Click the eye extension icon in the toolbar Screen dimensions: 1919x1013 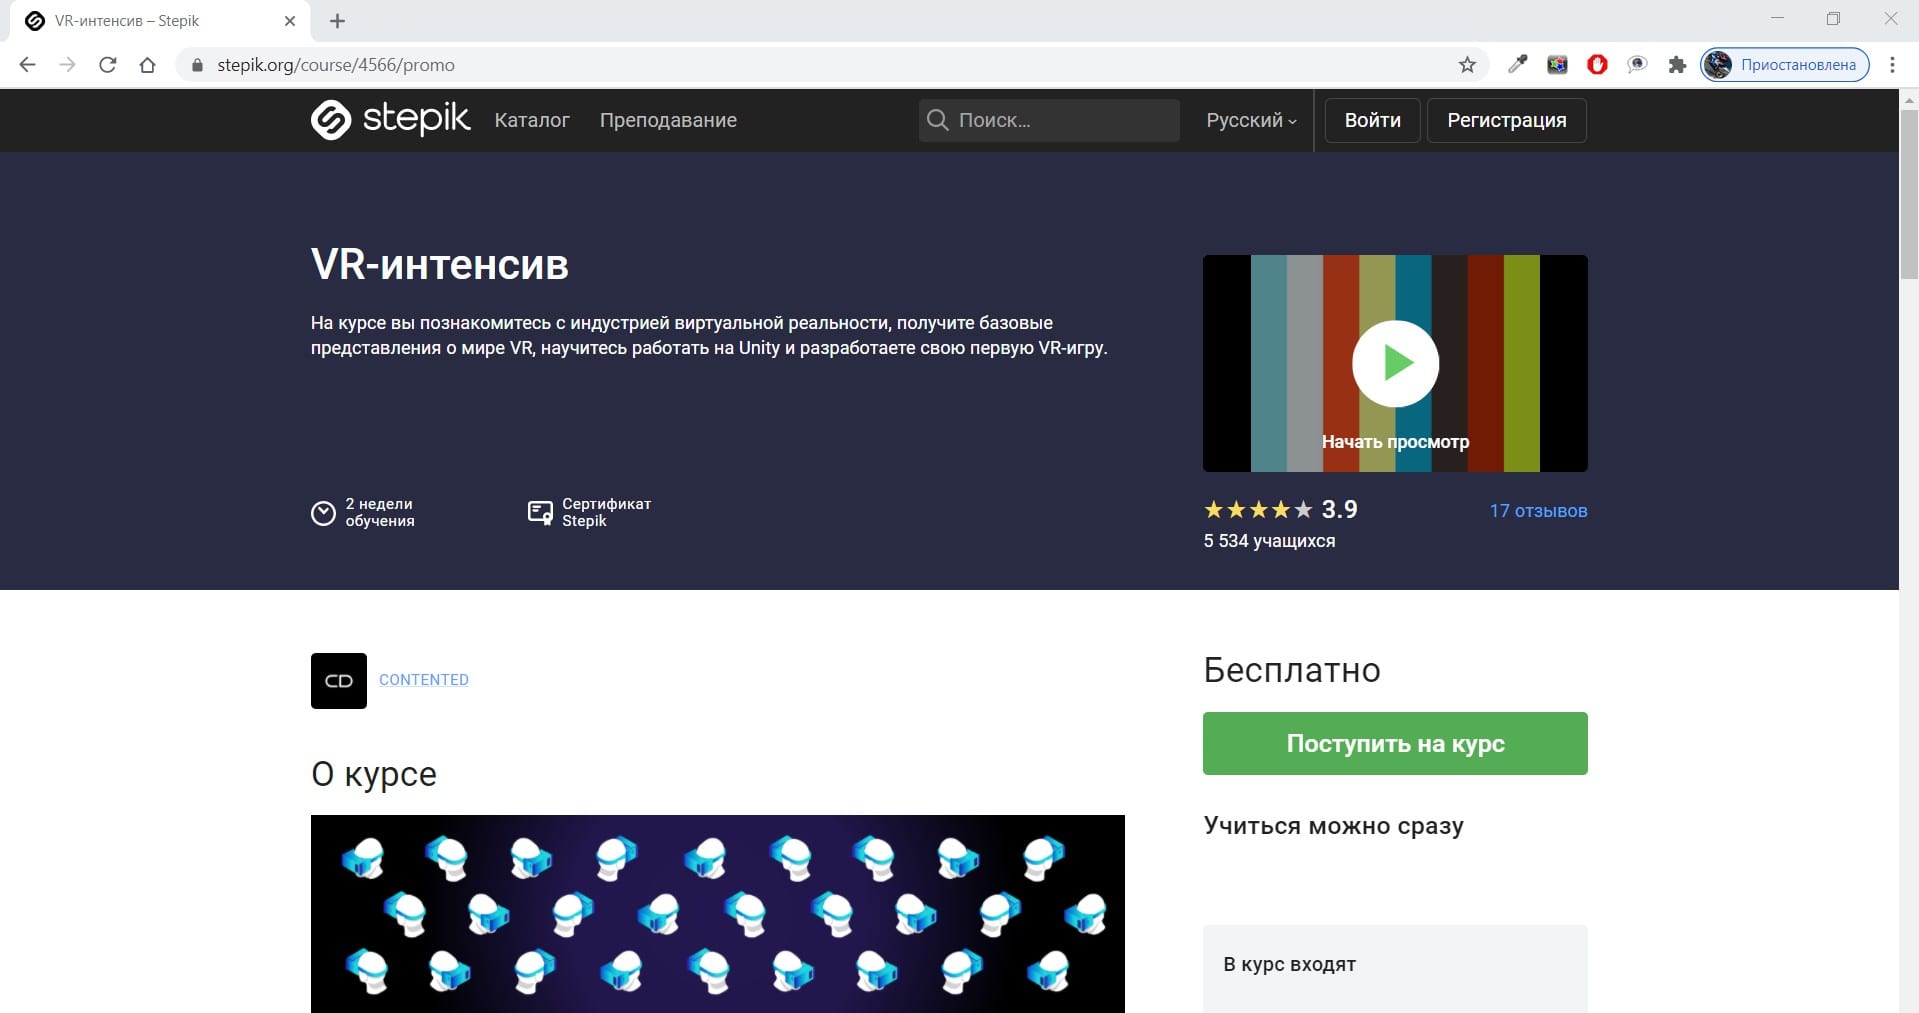tap(1638, 65)
